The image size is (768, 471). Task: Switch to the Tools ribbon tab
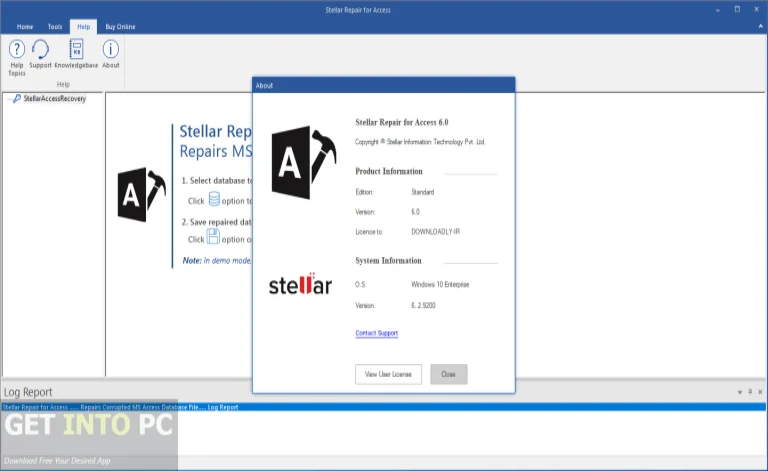[55, 27]
